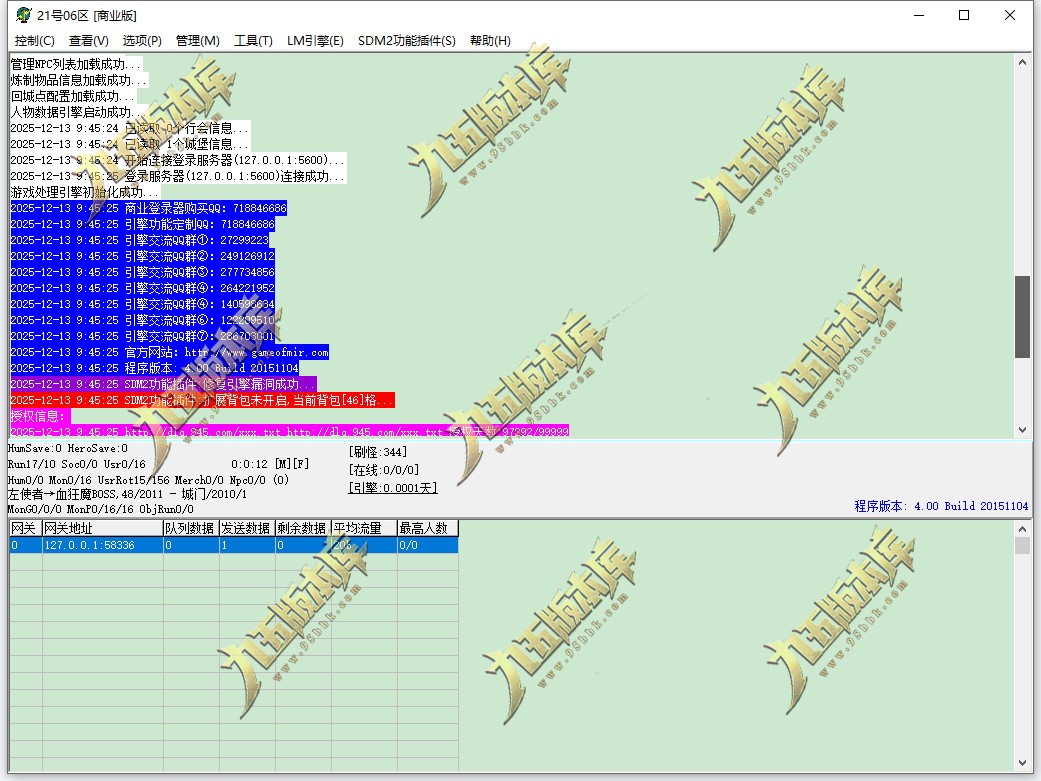The height and width of the screenshot is (781, 1041).
Task: Click the gateway list scroll-up arrow
Action: pyautogui.click(x=1022, y=529)
